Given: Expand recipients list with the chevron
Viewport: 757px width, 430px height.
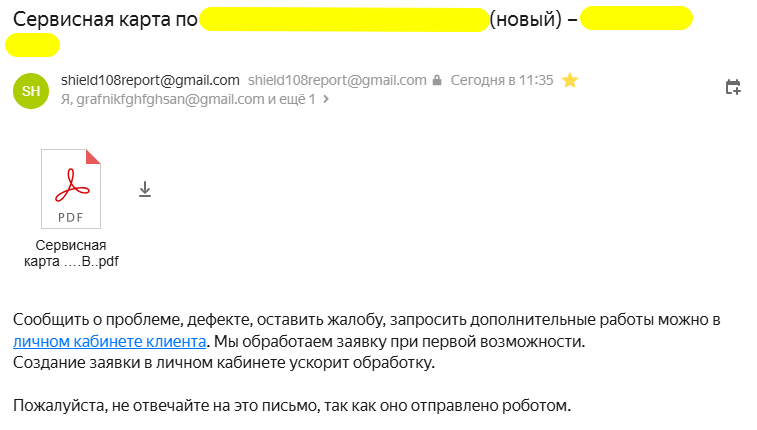Looking at the screenshot, I should [326, 100].
